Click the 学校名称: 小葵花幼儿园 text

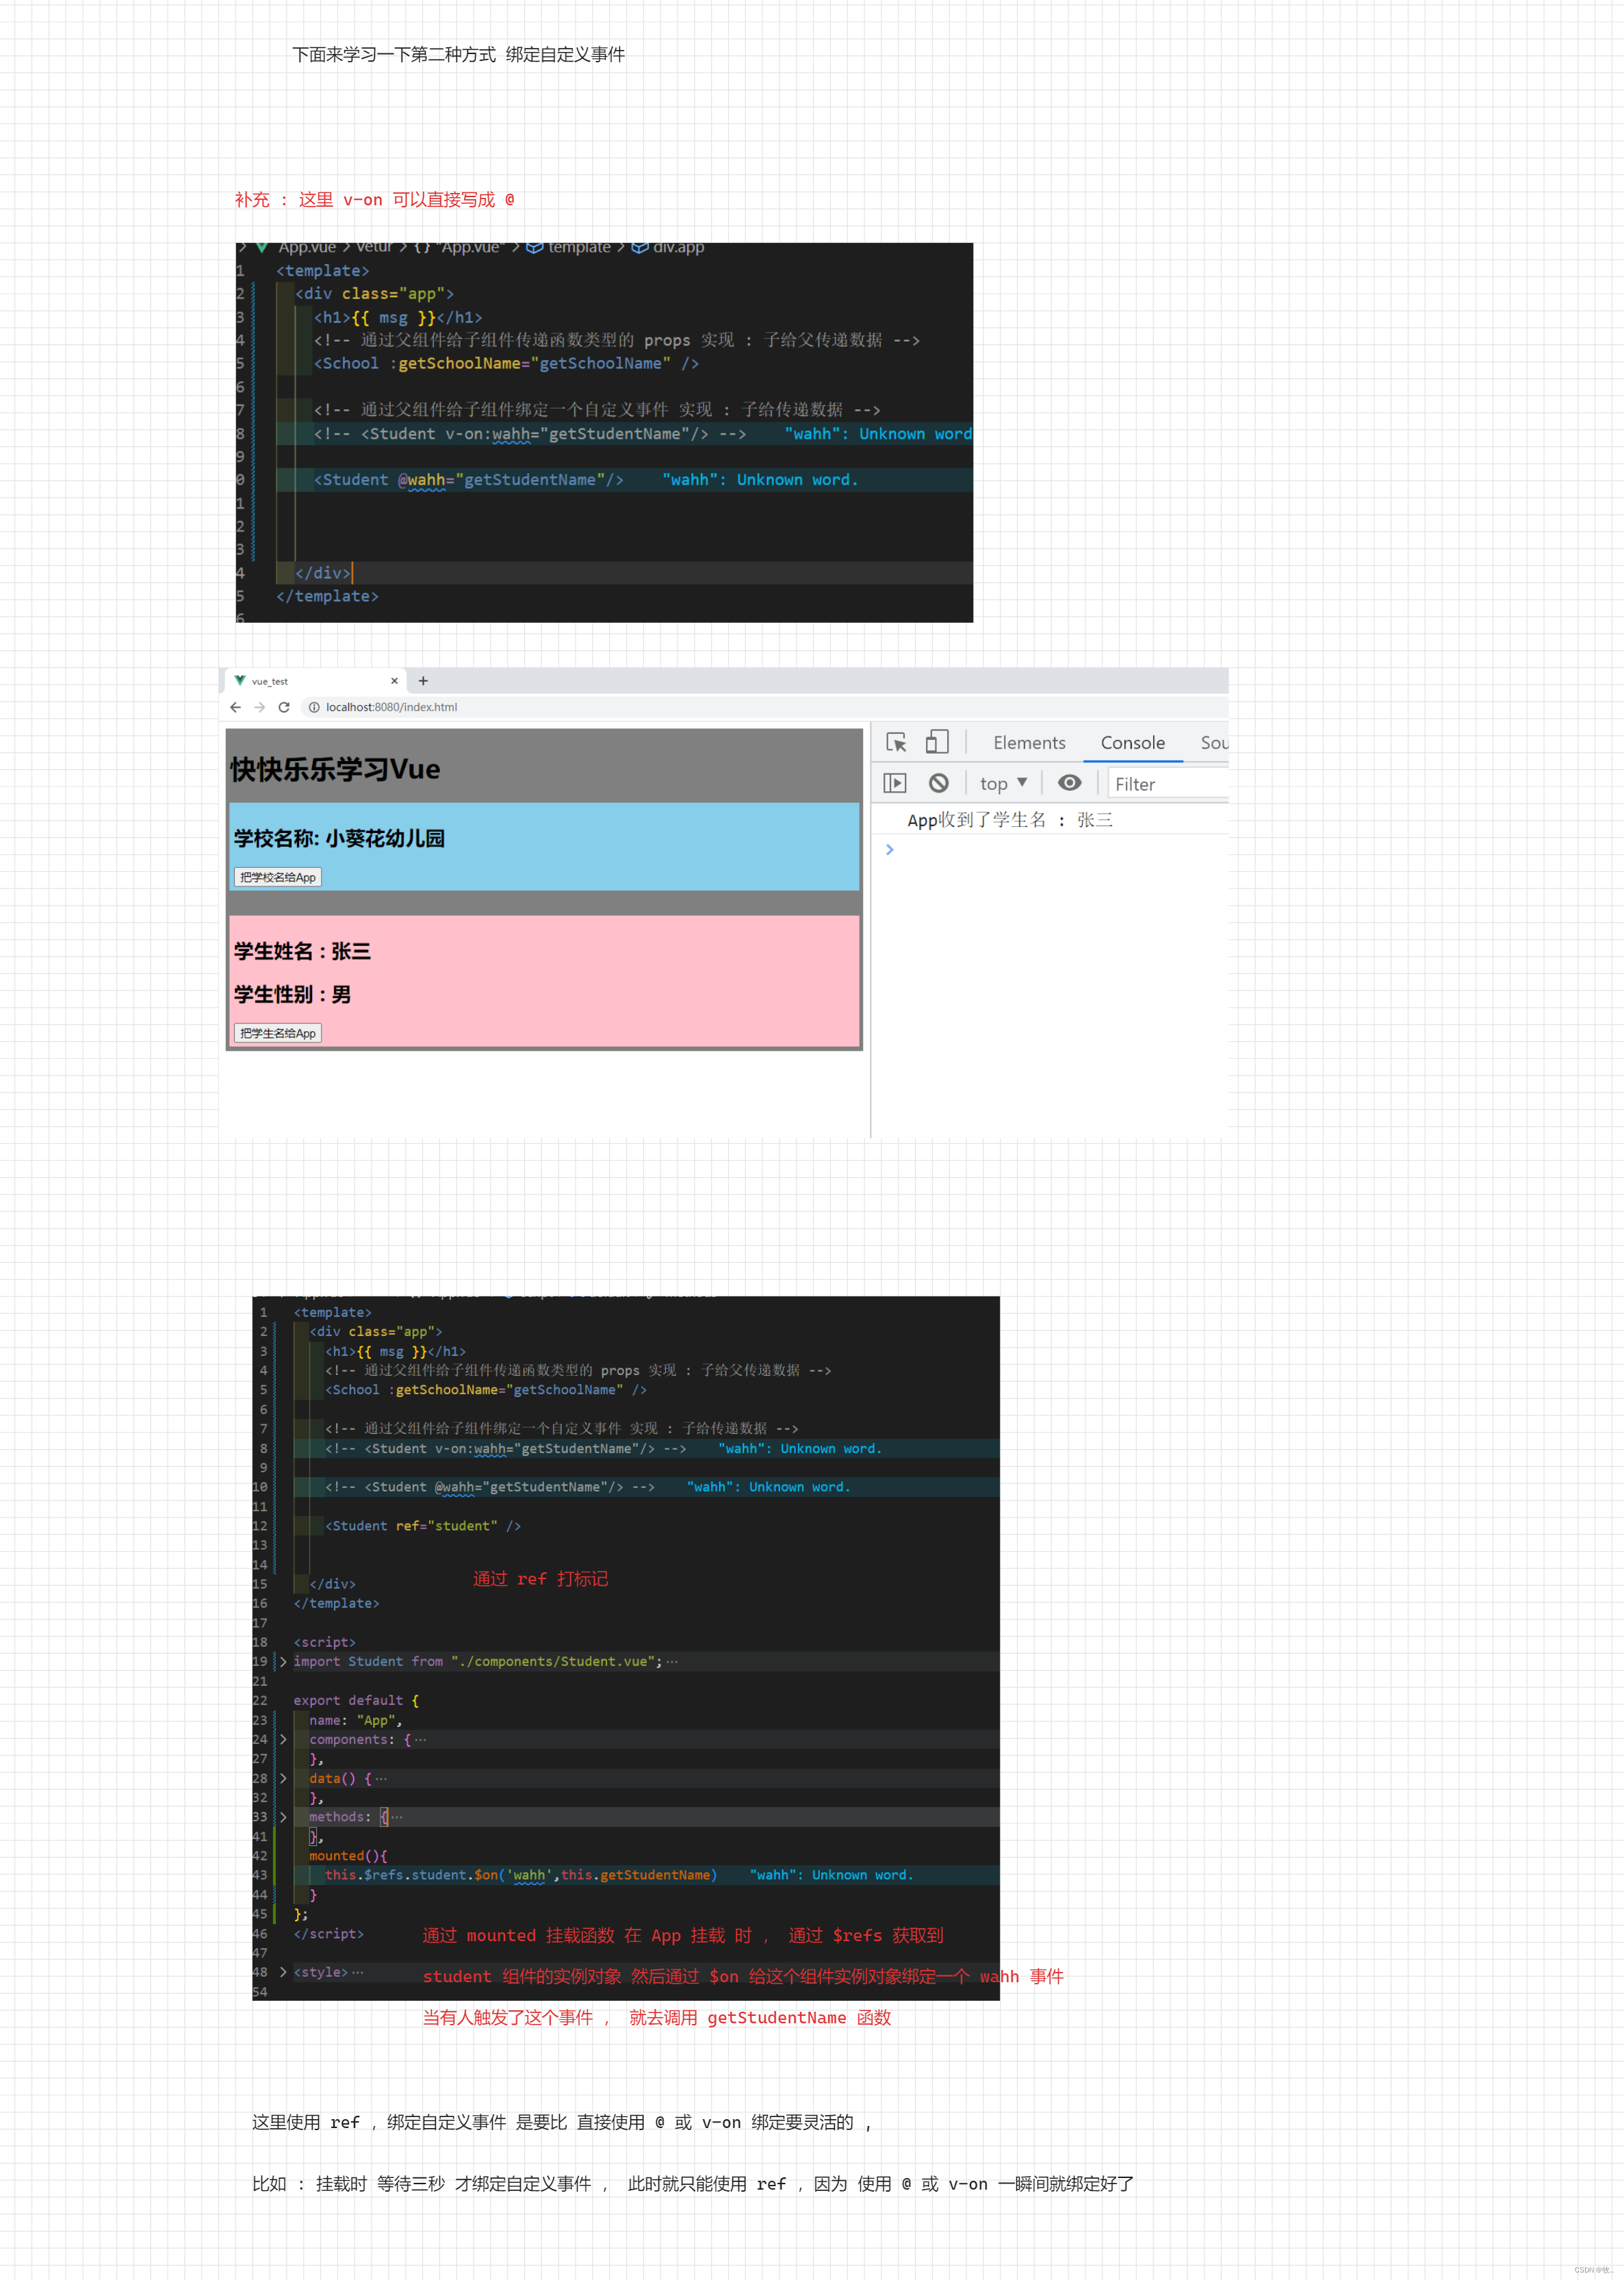pyautogui.click(x=339, y=838)
